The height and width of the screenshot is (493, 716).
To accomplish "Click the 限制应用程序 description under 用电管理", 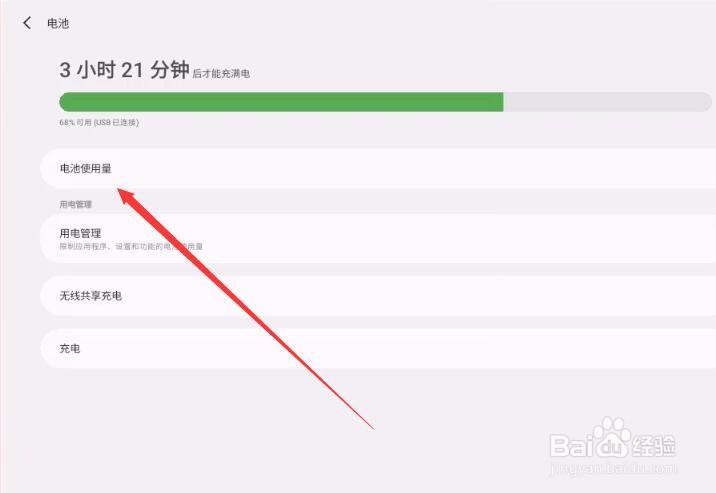I will [x=131, y=246].
